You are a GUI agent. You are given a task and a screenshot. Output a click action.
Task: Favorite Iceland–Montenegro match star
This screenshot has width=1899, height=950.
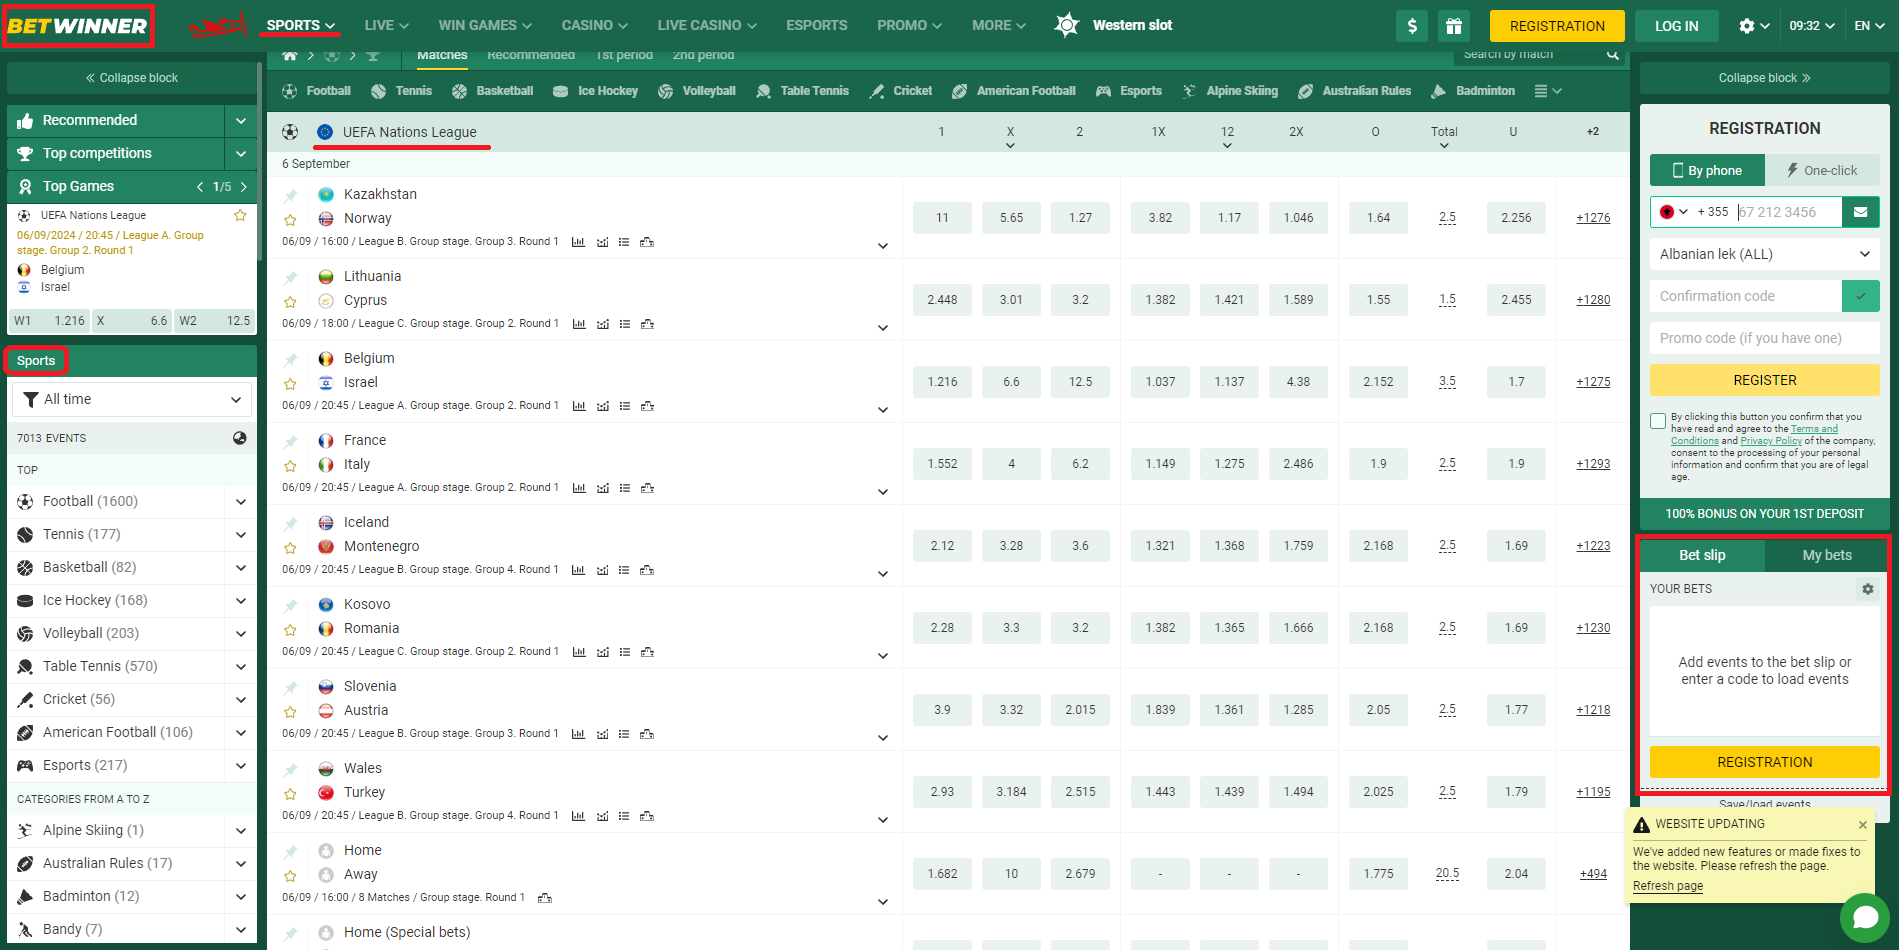tap(290, 547)
